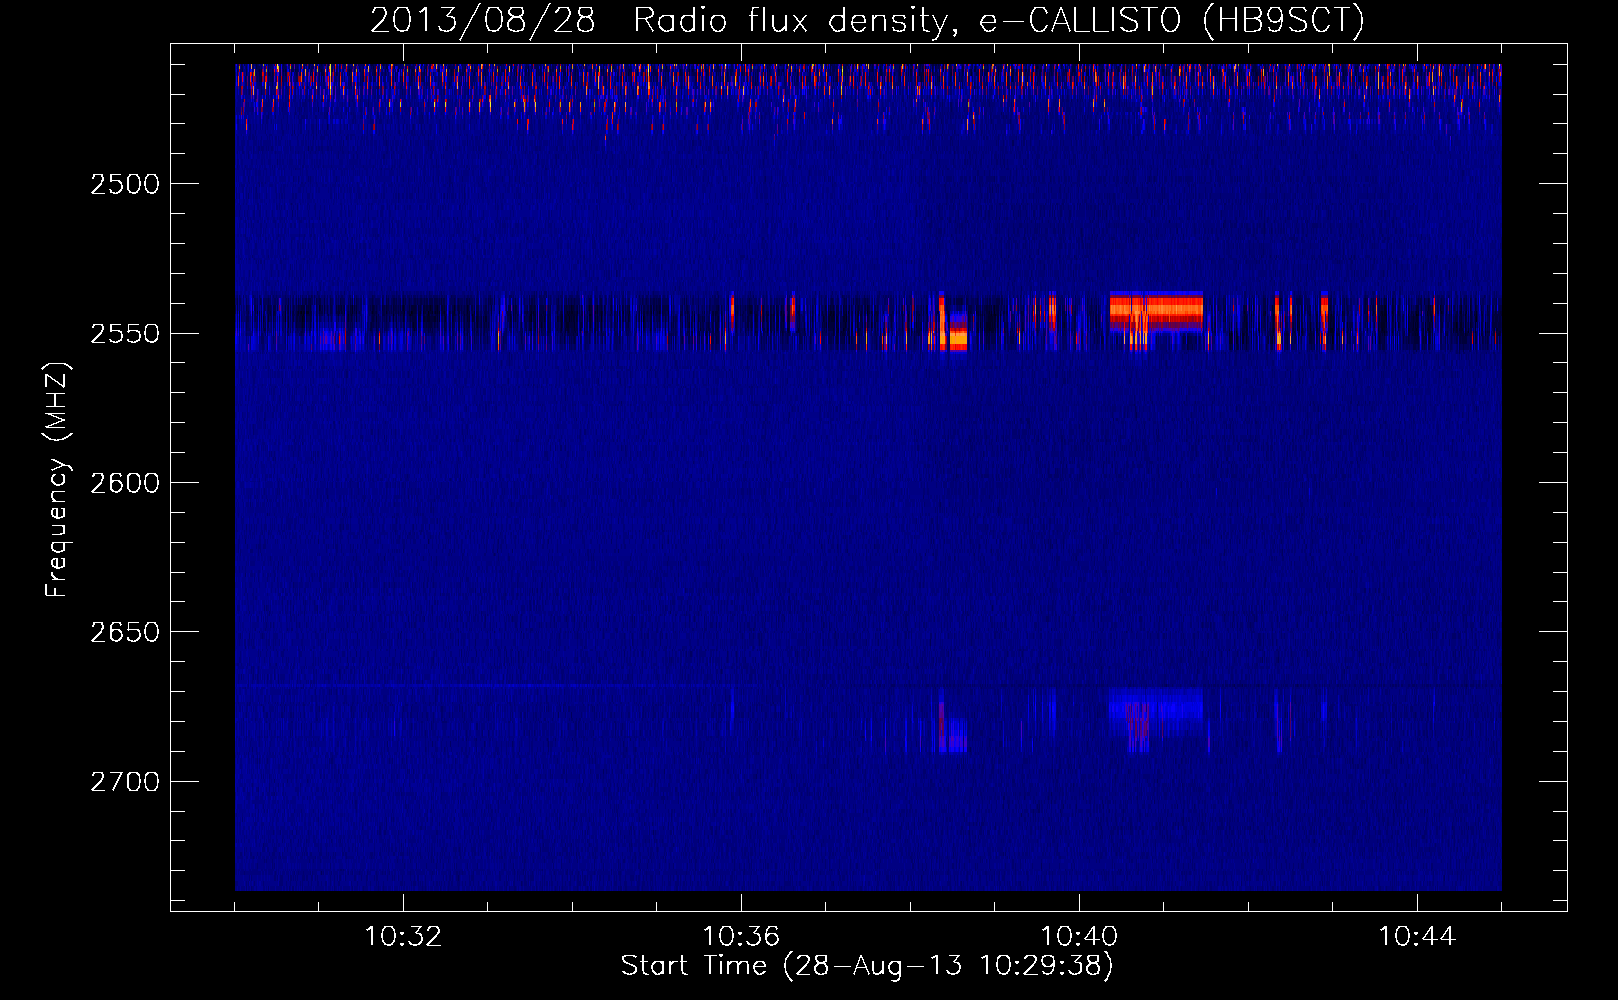Click the 2700 frequency tick label

tap(125, 781)
